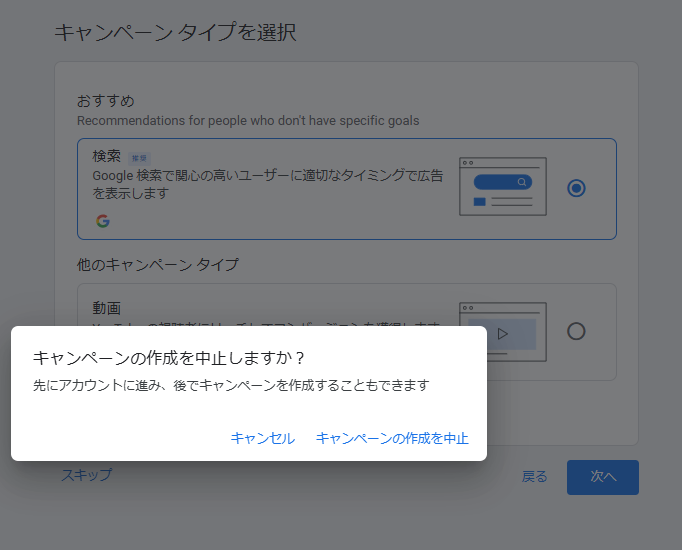Image resolution: width=682 pixels, height=550 pixels.
Task: Click the 動画 card title text
Action: (107, 308)
